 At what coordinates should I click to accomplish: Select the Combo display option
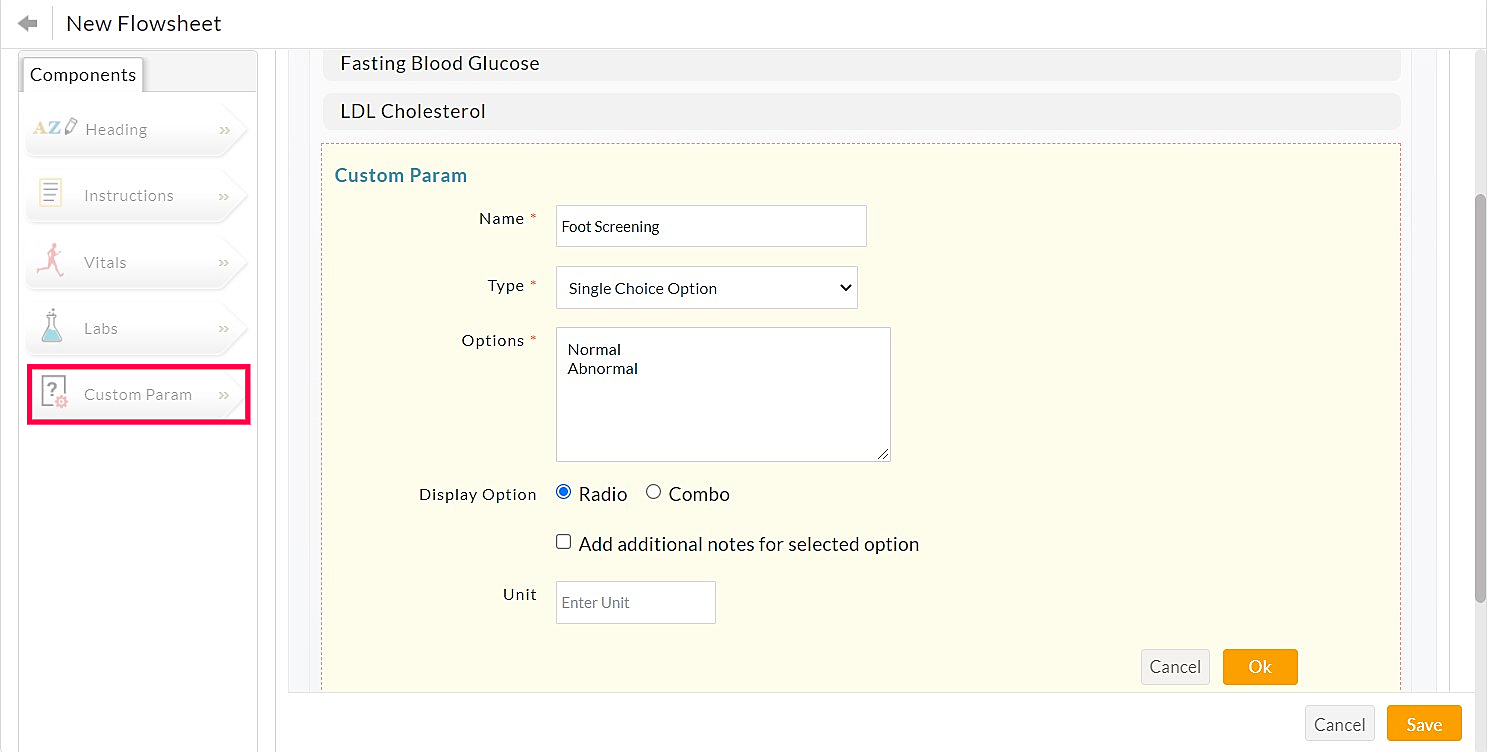(654, 492)
